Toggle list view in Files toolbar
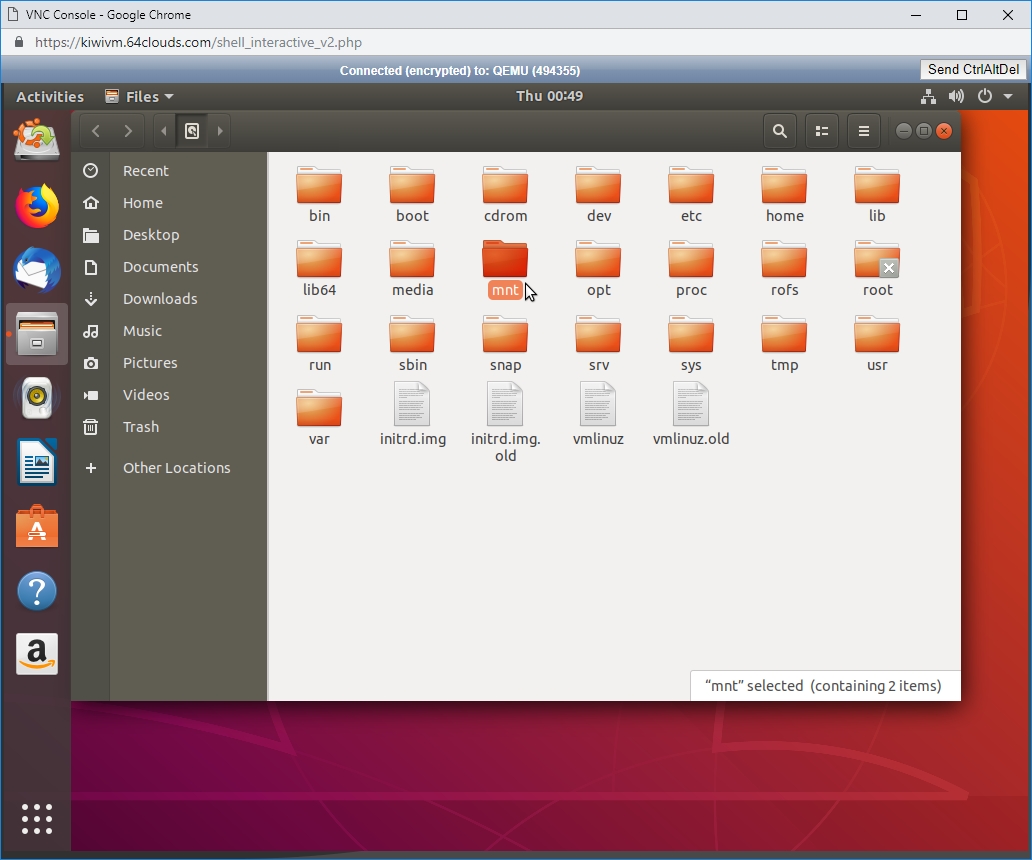 point(822,131)
